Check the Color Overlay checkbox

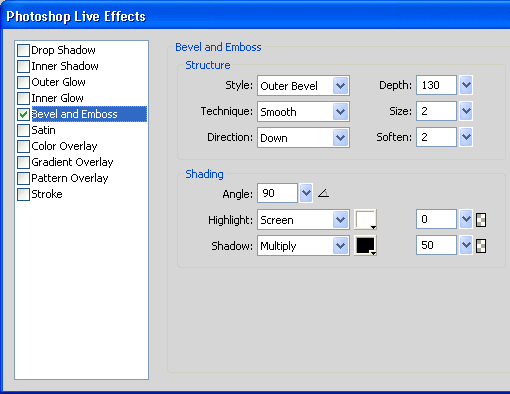23,146
